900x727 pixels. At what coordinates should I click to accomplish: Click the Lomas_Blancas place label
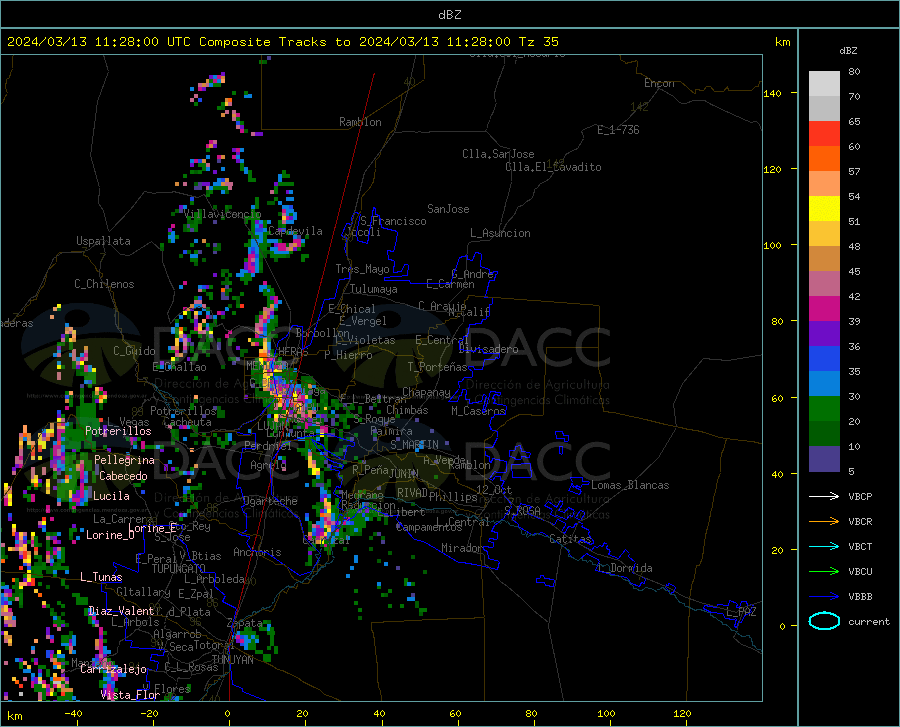630,485
